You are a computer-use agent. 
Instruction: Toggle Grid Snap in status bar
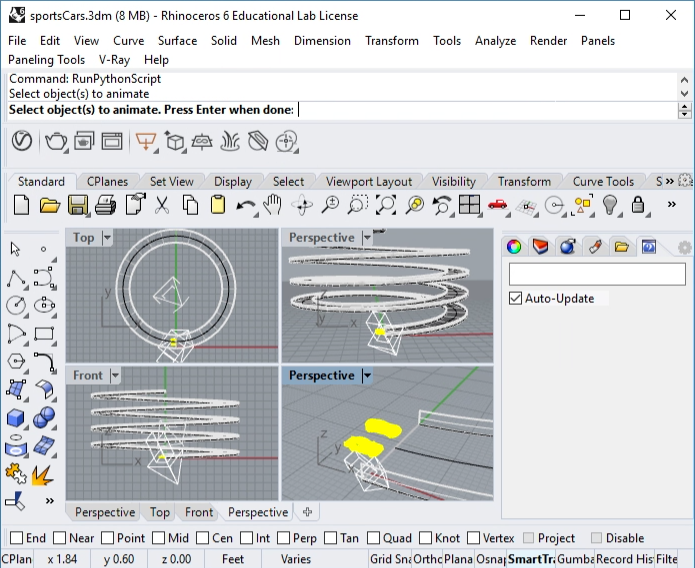coord(390,559)
